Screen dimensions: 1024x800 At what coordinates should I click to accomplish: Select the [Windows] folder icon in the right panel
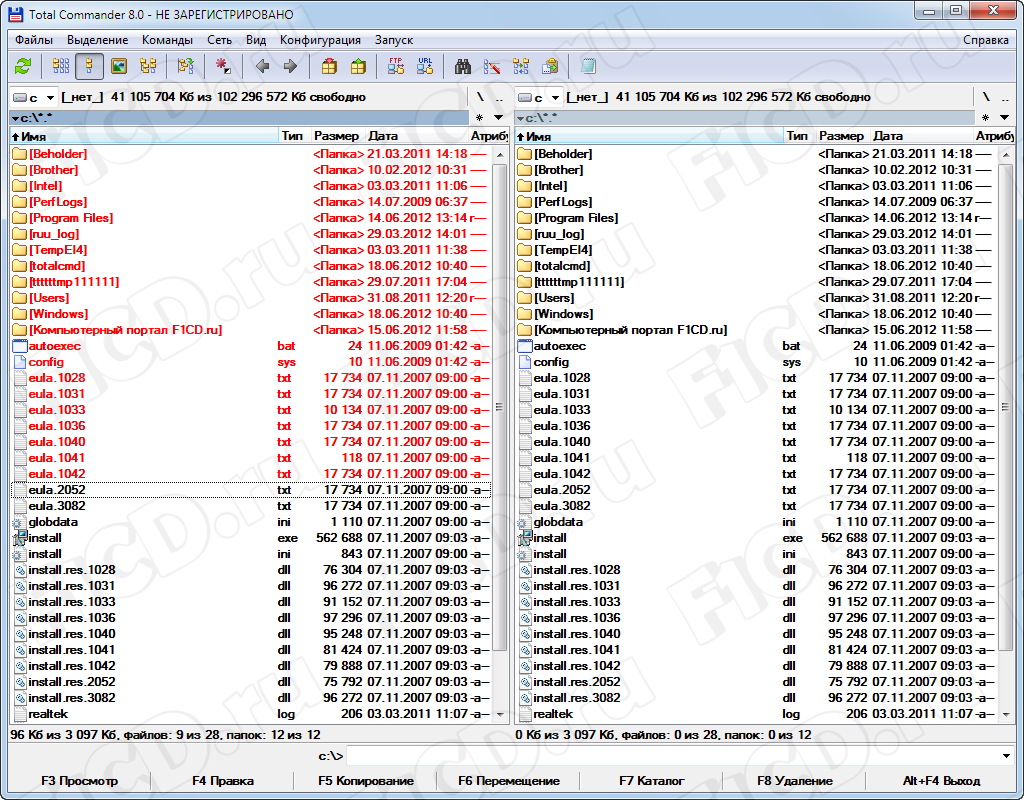pos(524,314)
